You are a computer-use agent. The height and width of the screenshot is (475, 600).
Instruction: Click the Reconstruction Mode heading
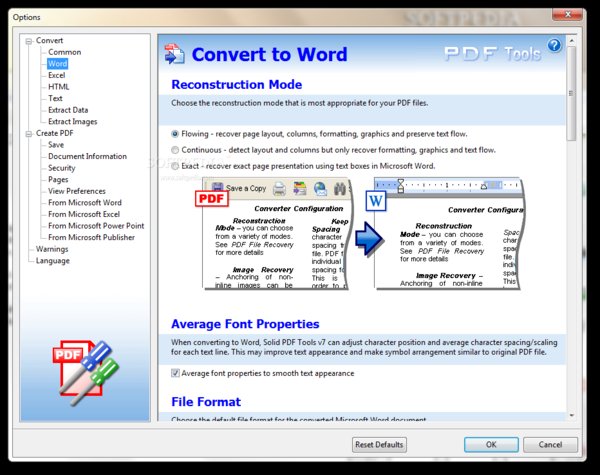(236, 84)
